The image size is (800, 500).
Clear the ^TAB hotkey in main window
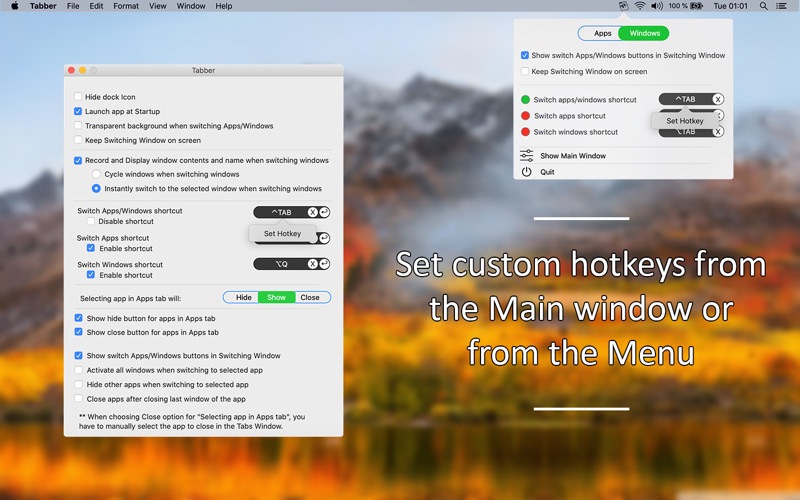point(312,212)
